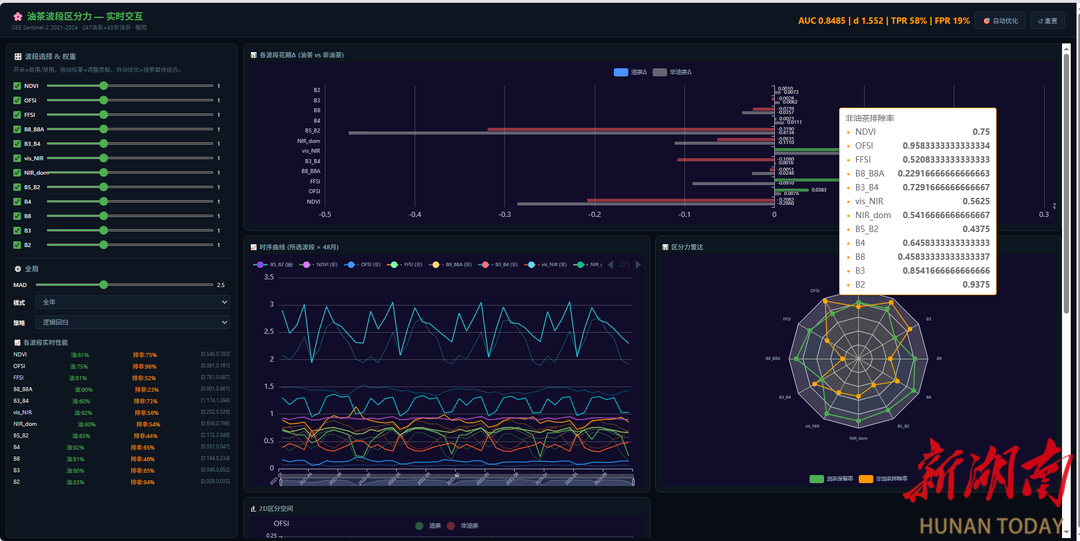Screen dimensions: 1080x541
Task: Uncheck the NDVI band checkbox
Action: point(17,86)
